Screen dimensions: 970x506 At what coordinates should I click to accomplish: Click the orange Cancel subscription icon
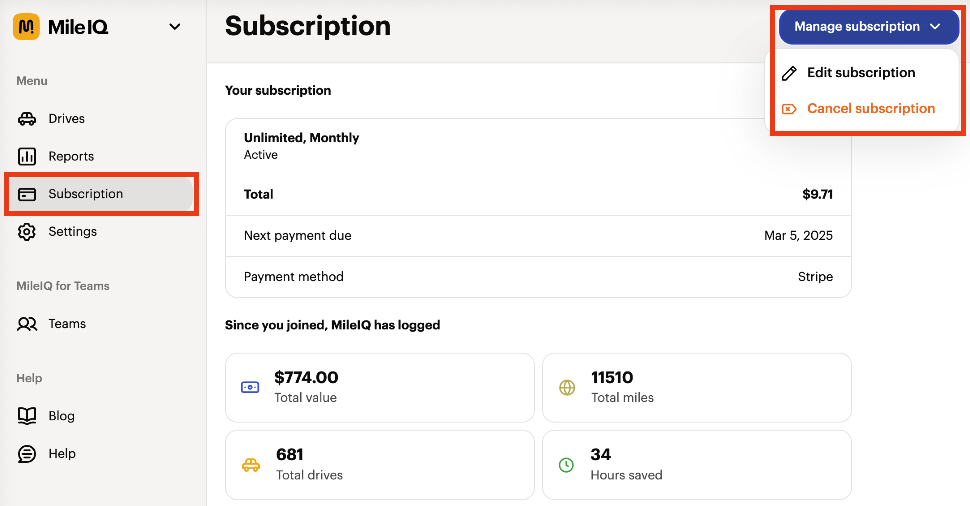[x=790, y=109]
